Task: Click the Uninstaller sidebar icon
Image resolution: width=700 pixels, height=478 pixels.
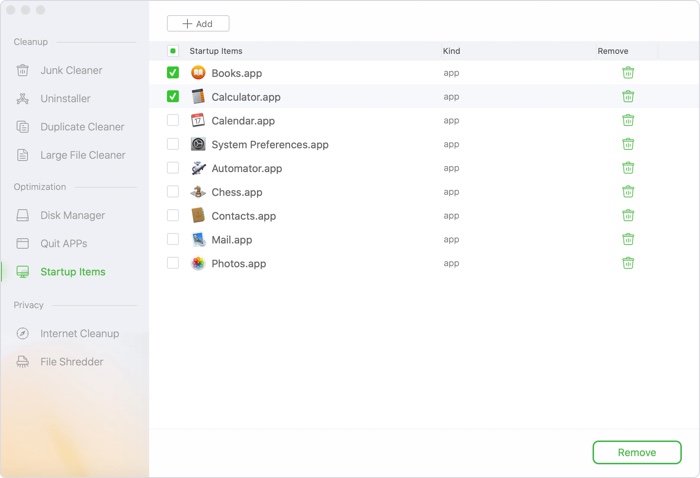Action: 22,99
